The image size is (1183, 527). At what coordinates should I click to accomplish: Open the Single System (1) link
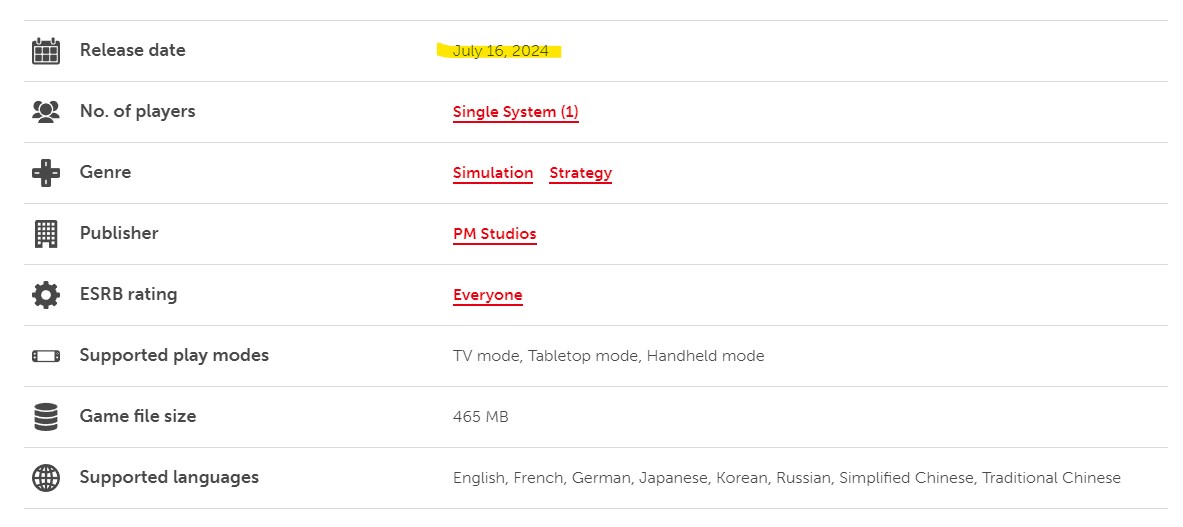point(515,112)
